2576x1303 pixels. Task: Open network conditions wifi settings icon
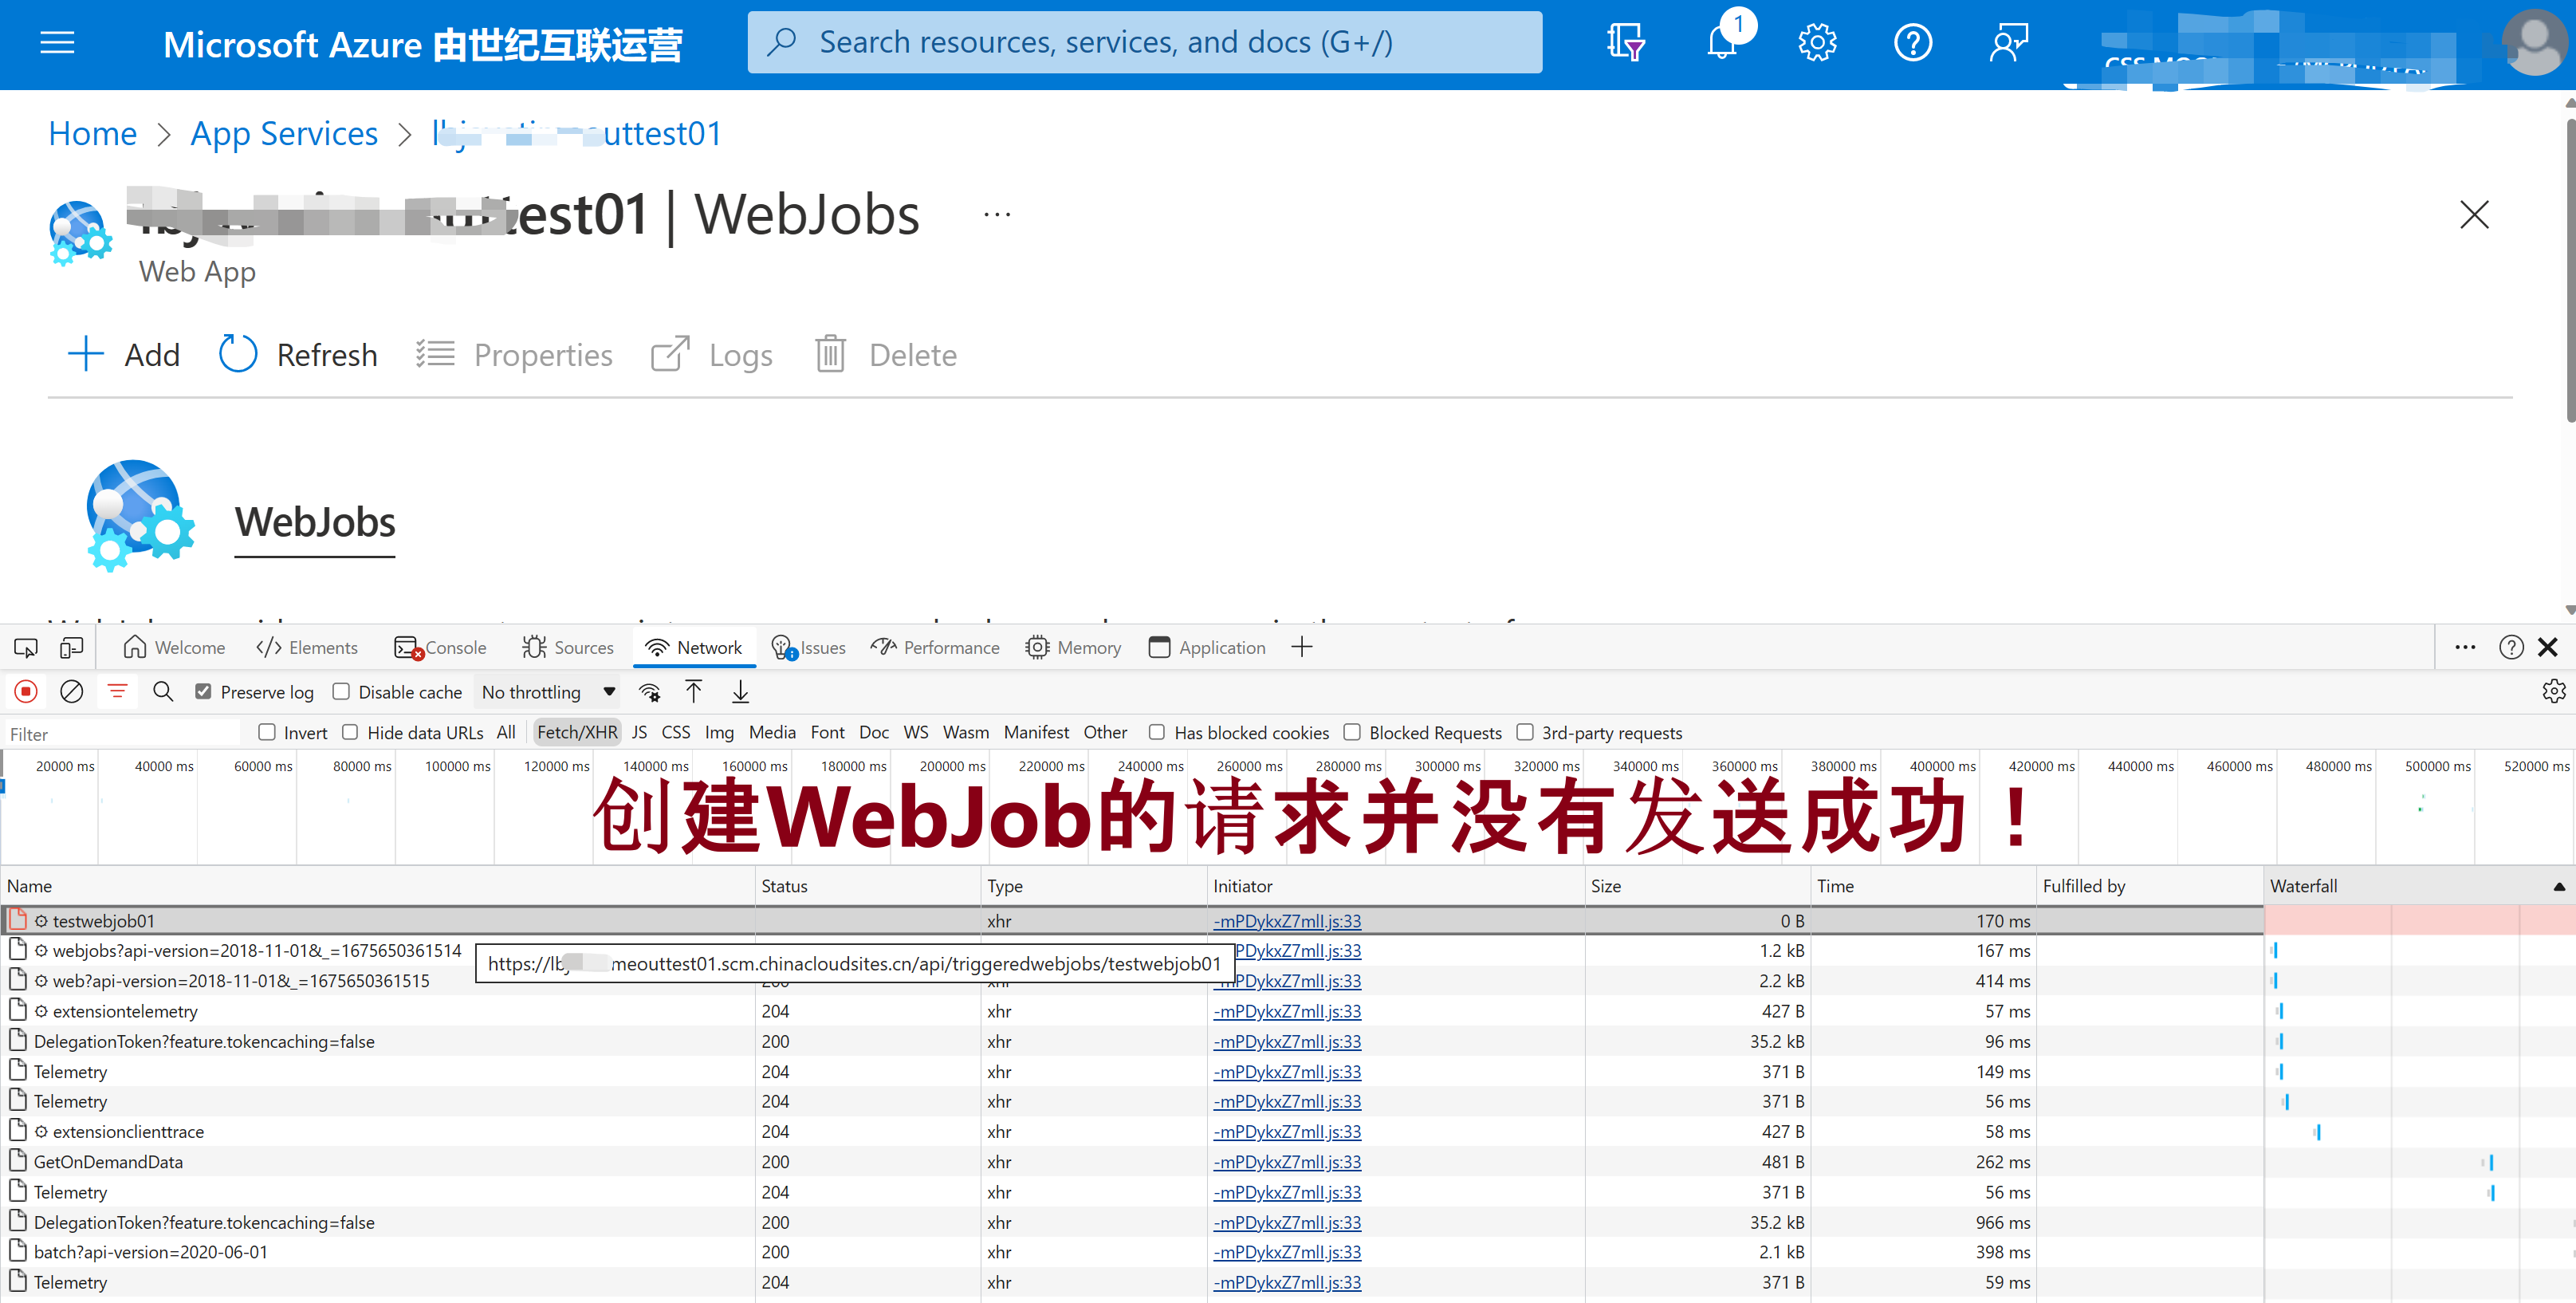coord(650,691)
